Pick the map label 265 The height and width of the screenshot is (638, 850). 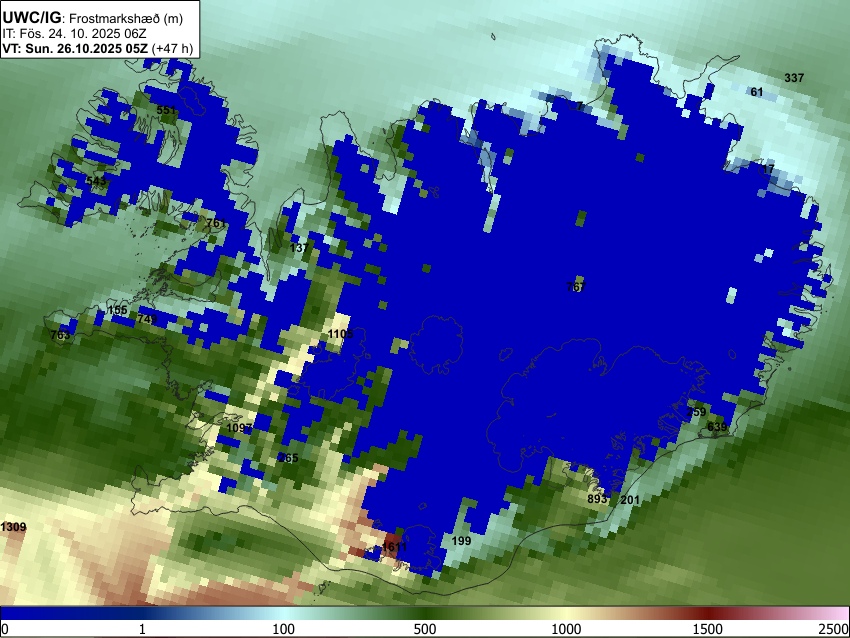click(x=288, y=458)
